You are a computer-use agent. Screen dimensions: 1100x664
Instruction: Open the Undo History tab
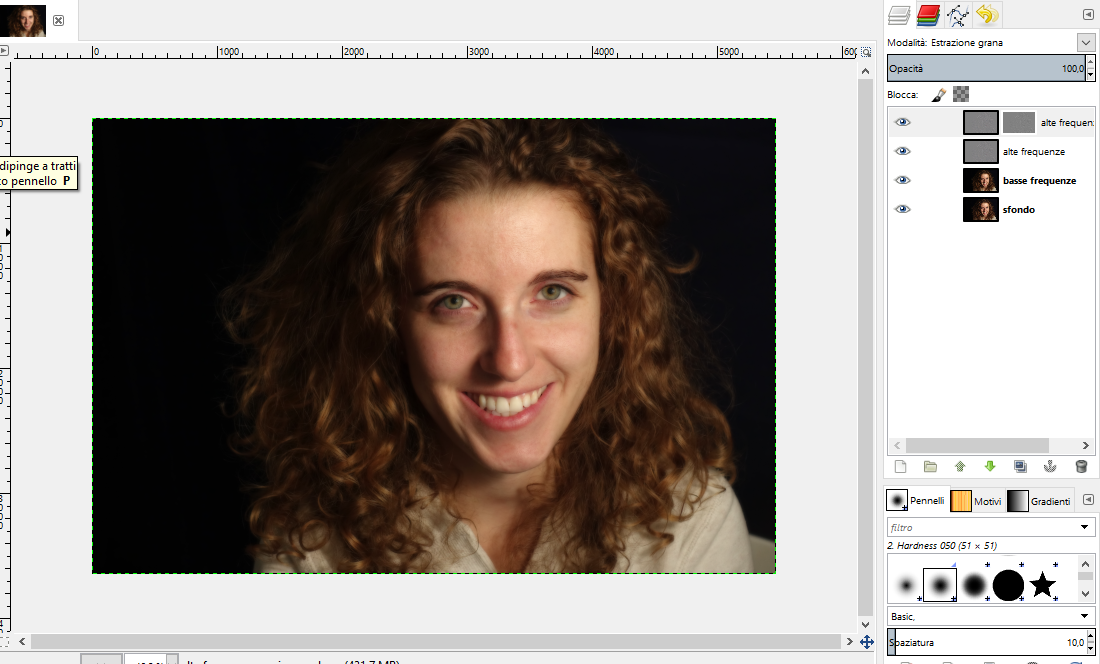pyautogui.click(x=987, y=15)
